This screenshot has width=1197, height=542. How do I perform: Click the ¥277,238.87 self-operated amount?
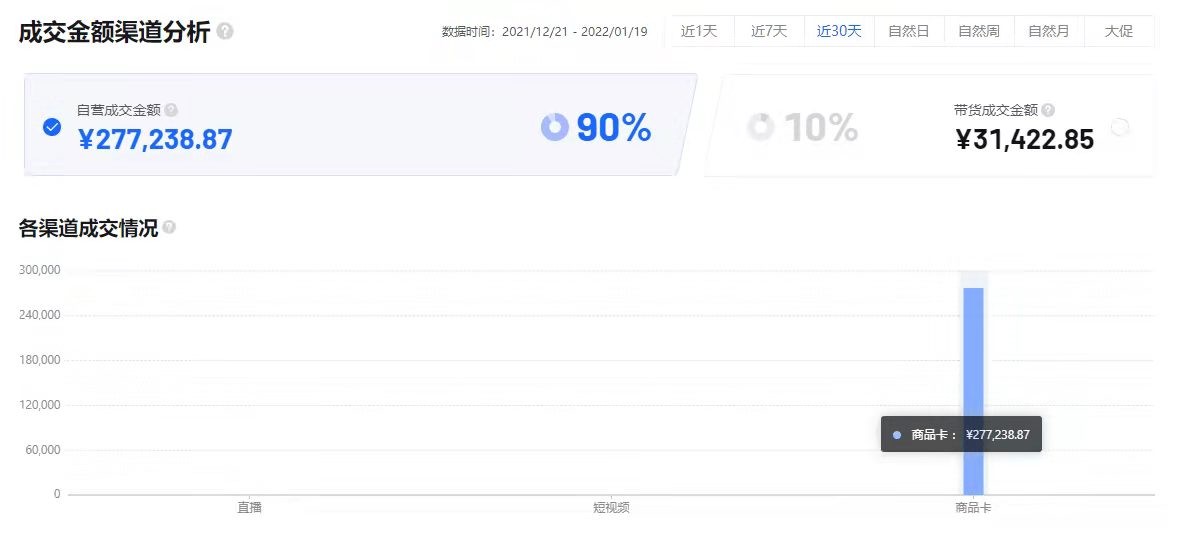point(156,140)
